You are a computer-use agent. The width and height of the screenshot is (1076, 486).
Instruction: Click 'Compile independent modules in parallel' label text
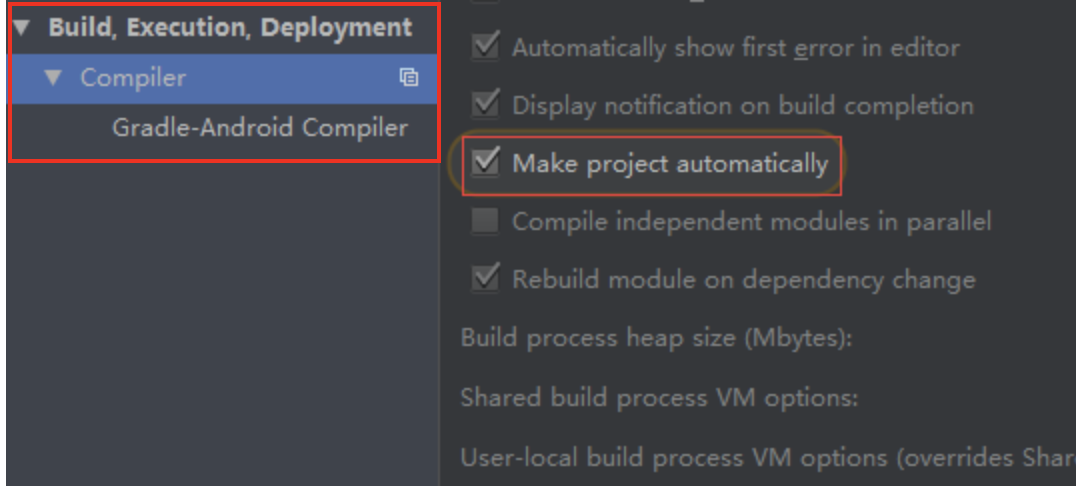click(x=751, y=222)
